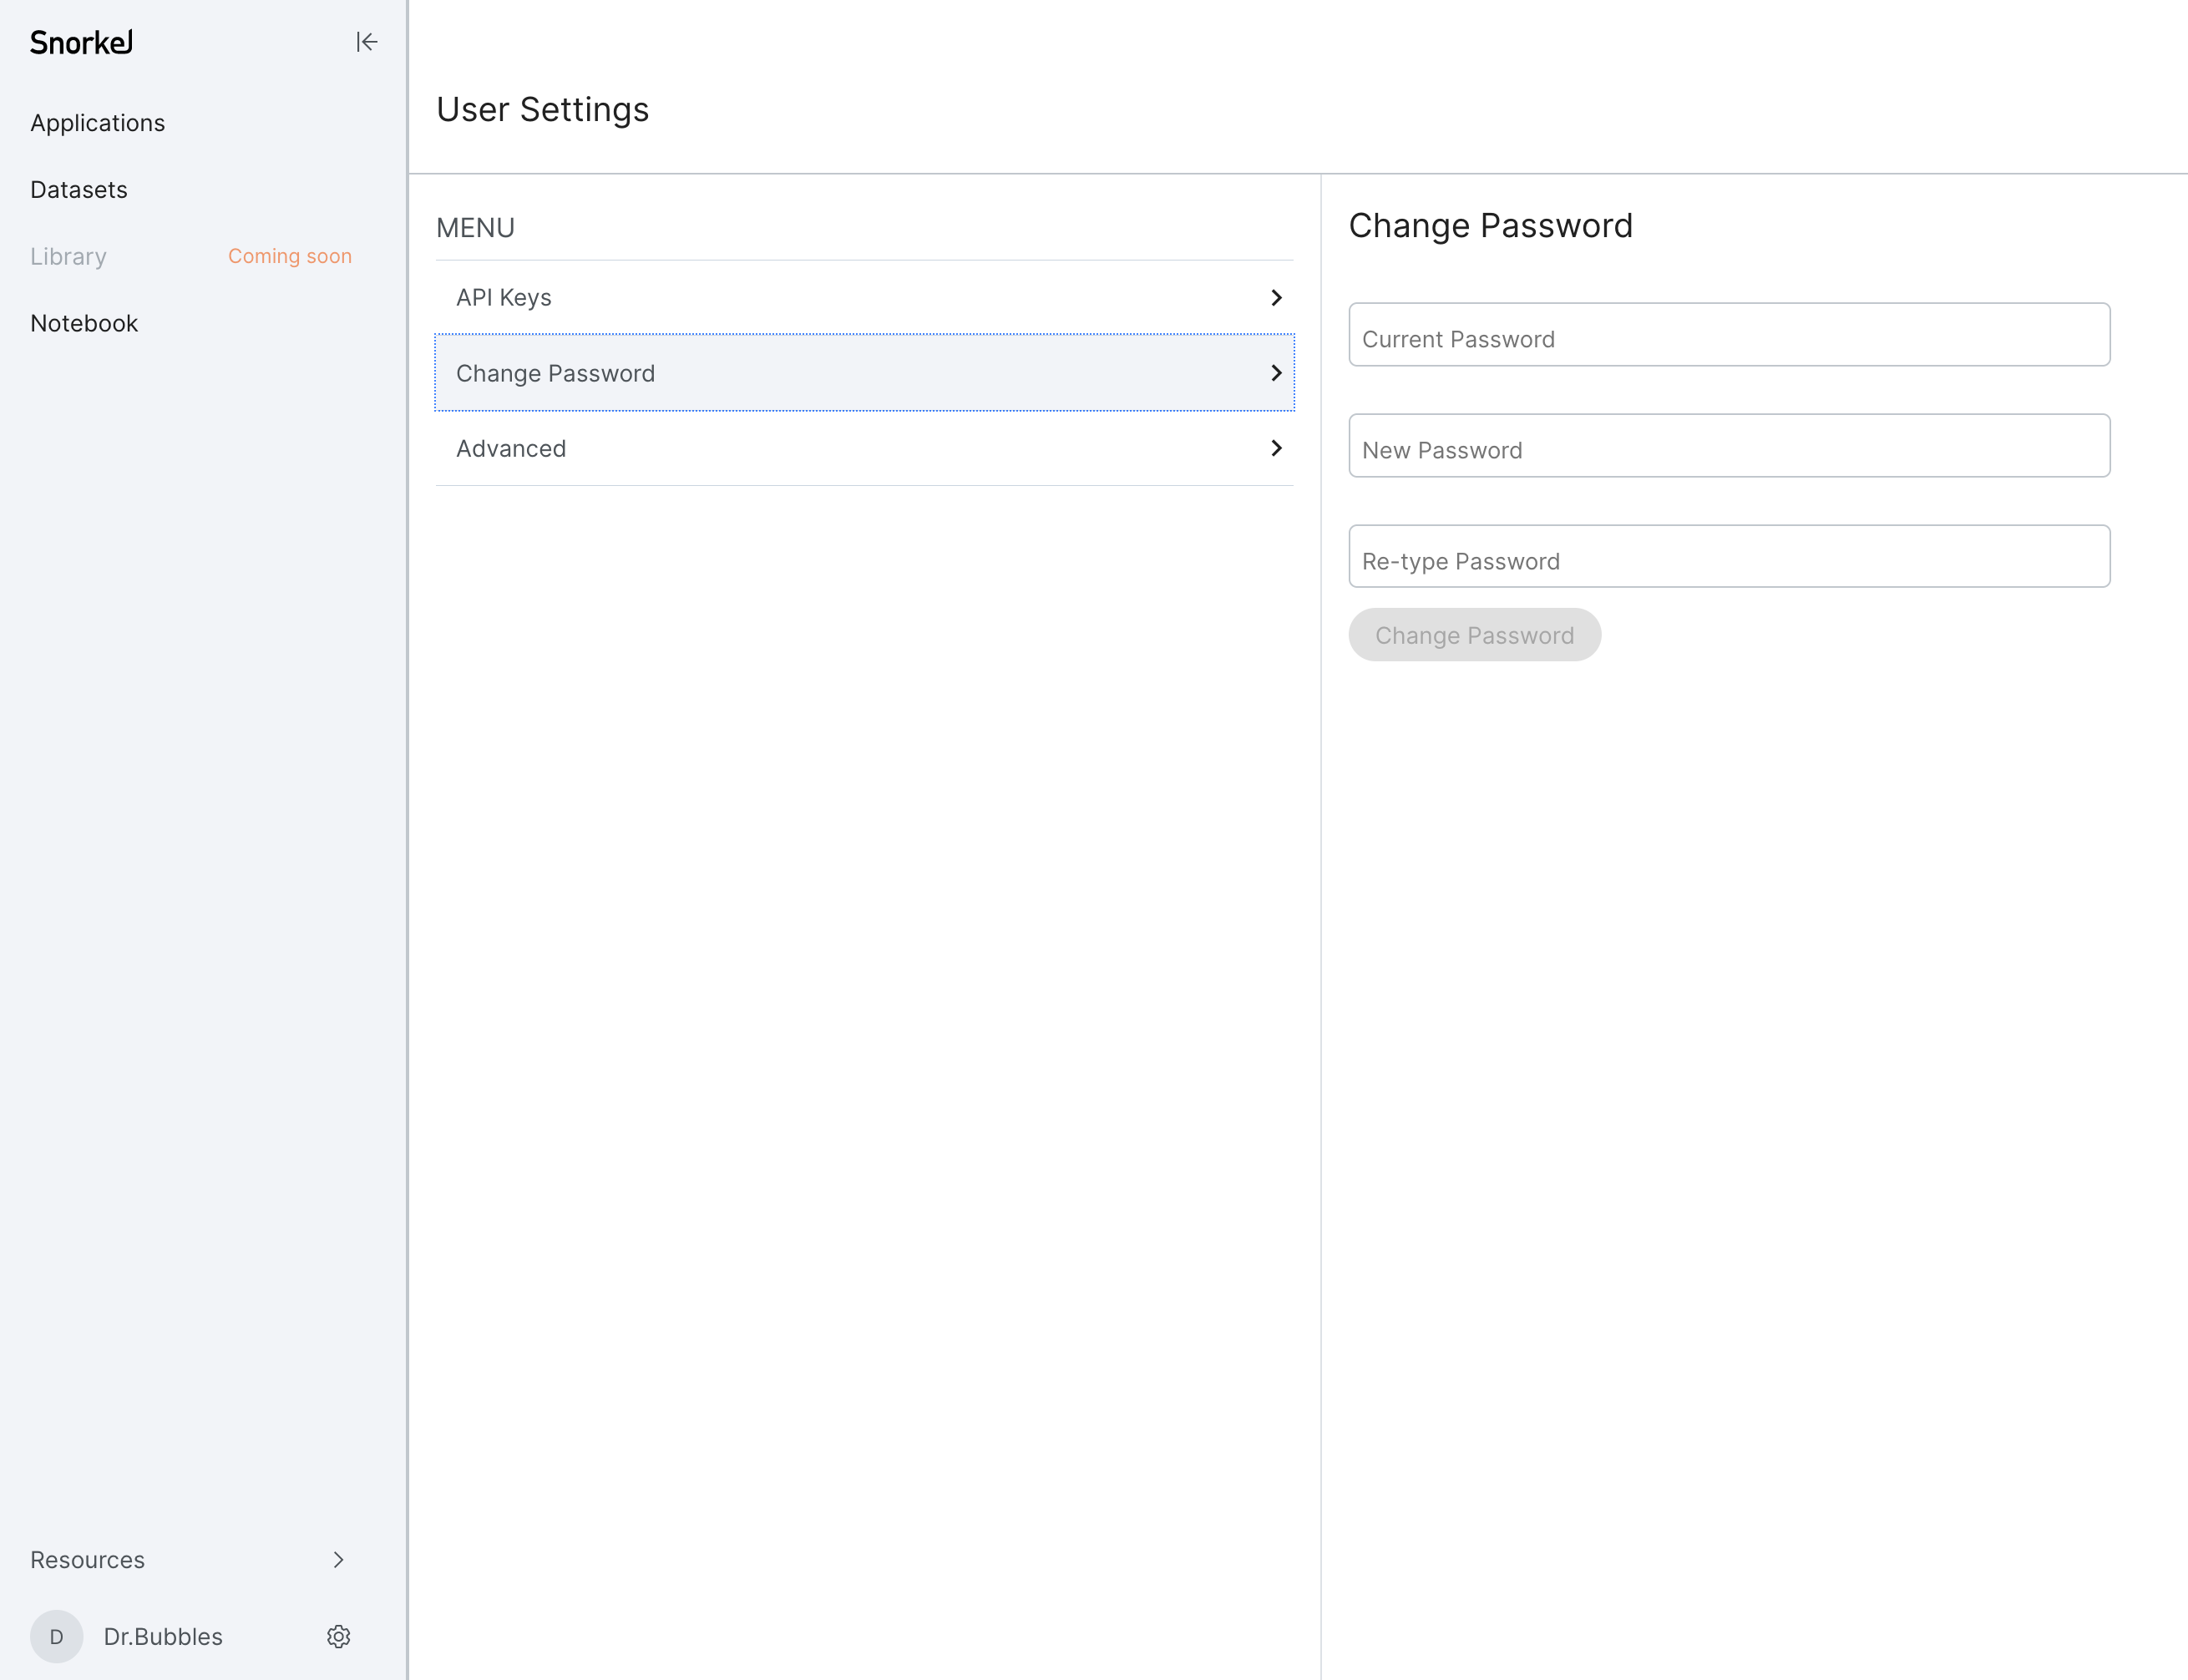Image resolution: width=2188 pixels, height=1680 pixels.
Task: Focus the Re-type Password field
Action: tap(1729, 556)
